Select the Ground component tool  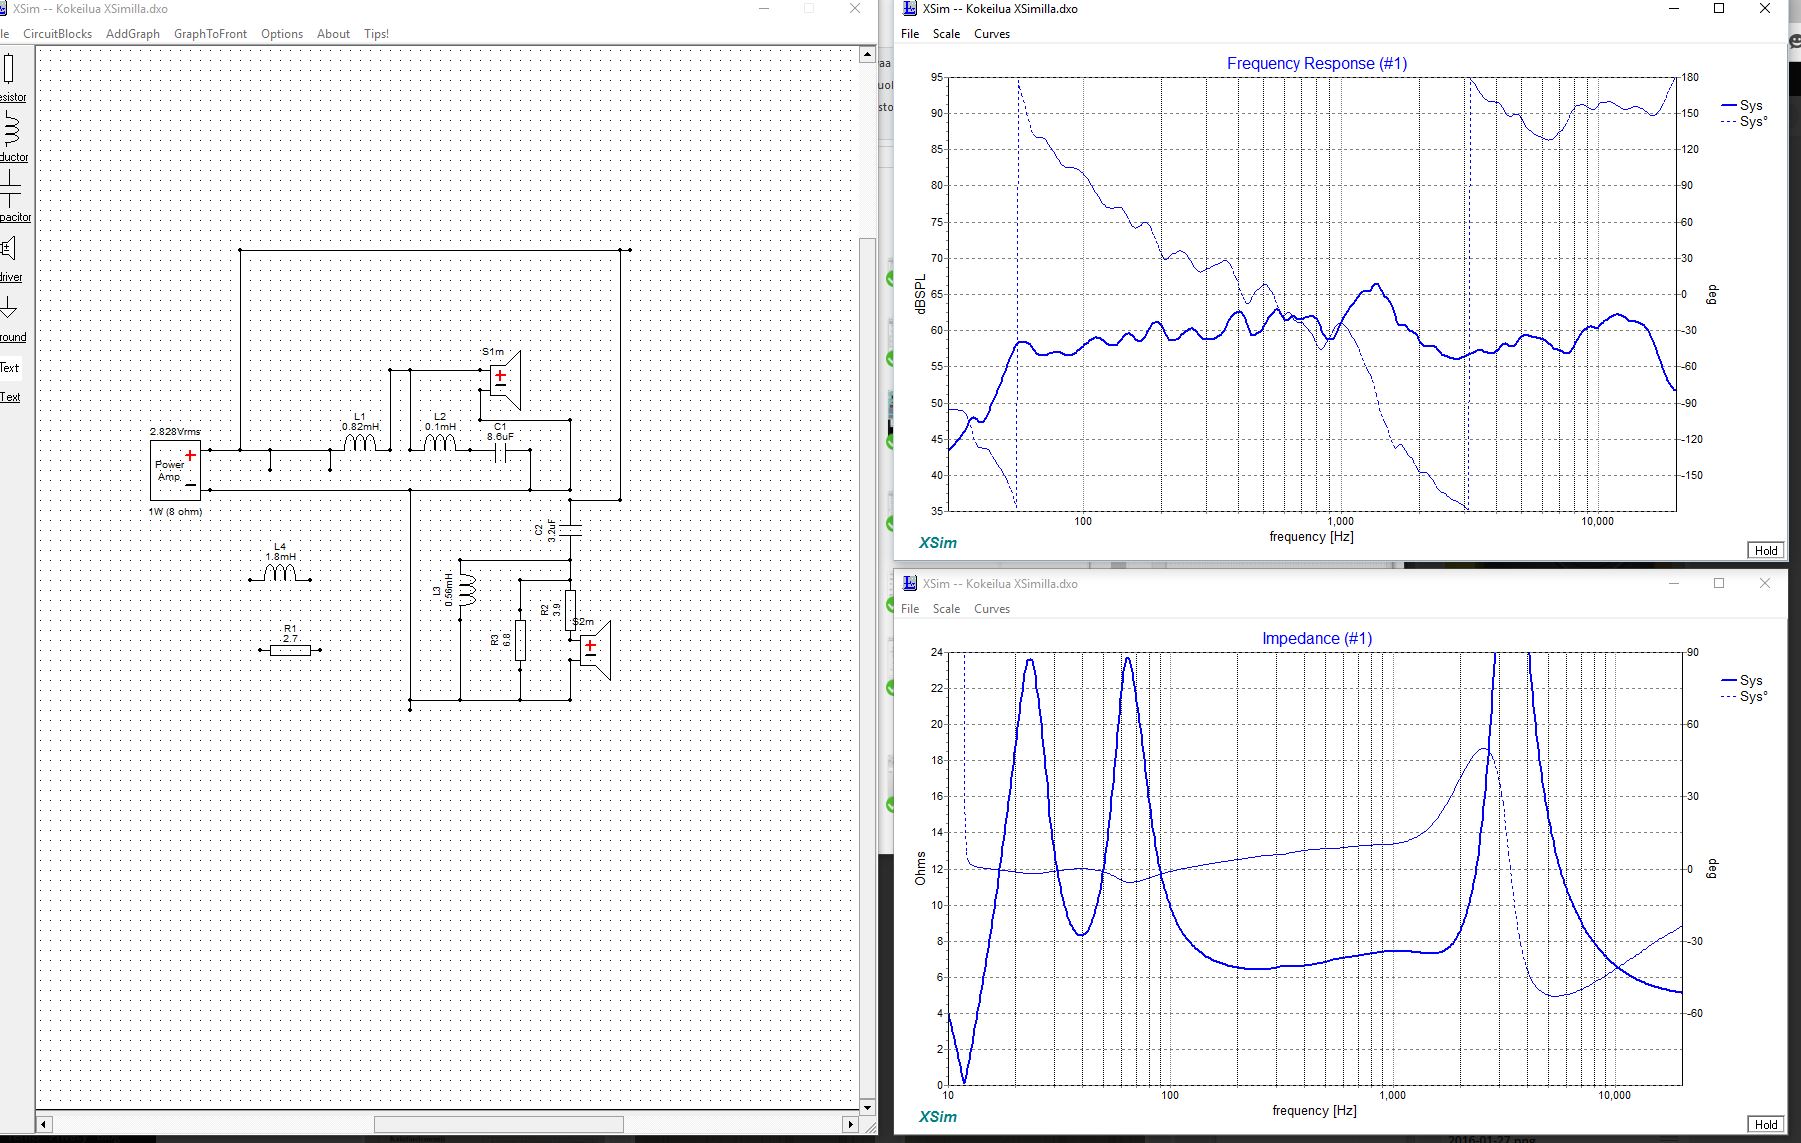(10, 316)
